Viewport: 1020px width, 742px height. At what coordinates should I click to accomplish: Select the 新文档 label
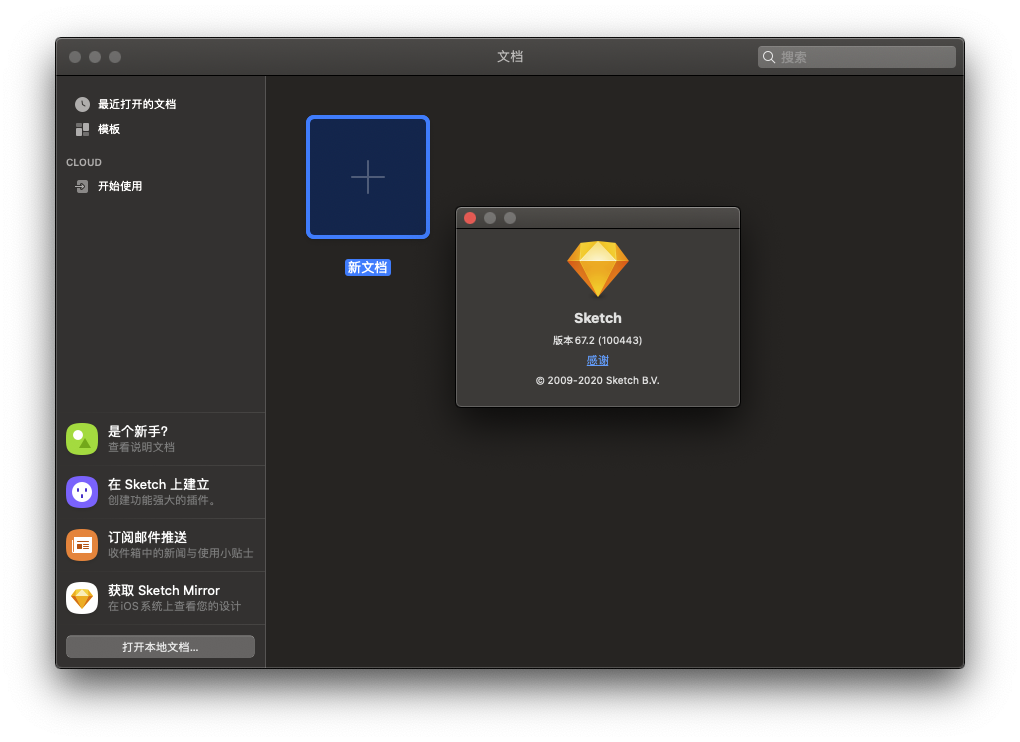pyautogui.click(x=368, y=267)
